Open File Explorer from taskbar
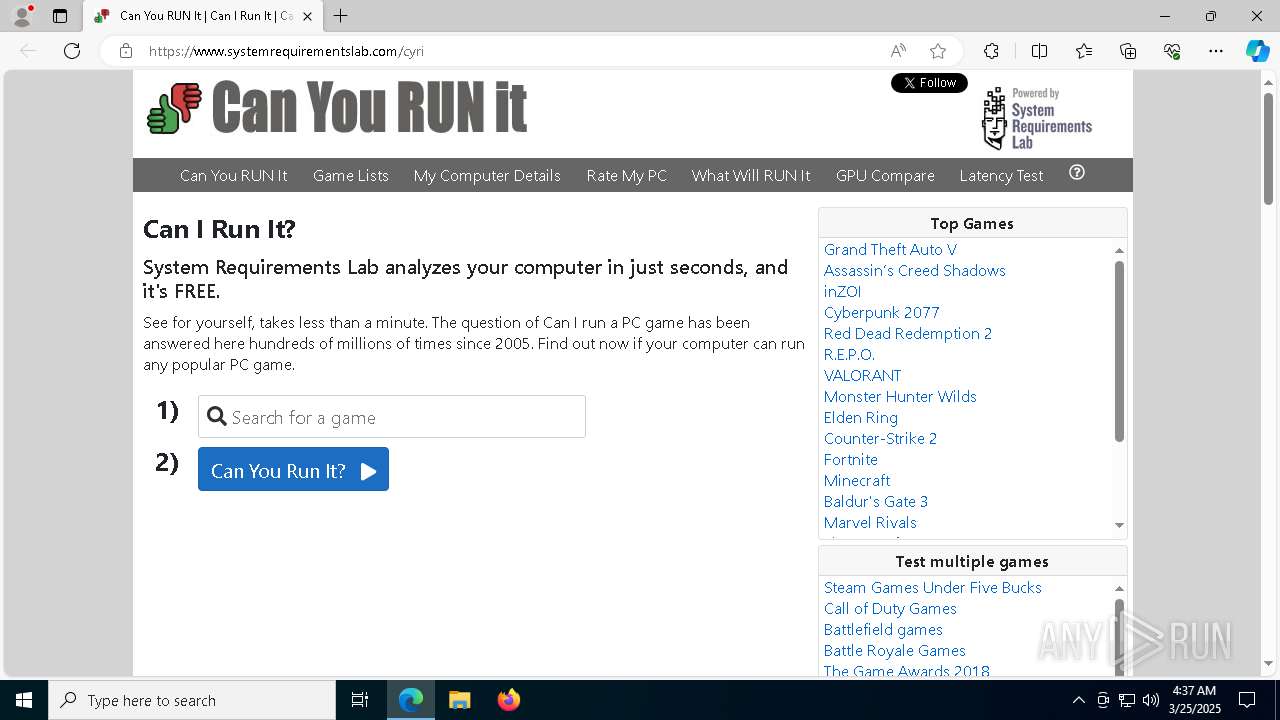Image resolution: width=1280 pixels, height=720 pixels. 459,700
